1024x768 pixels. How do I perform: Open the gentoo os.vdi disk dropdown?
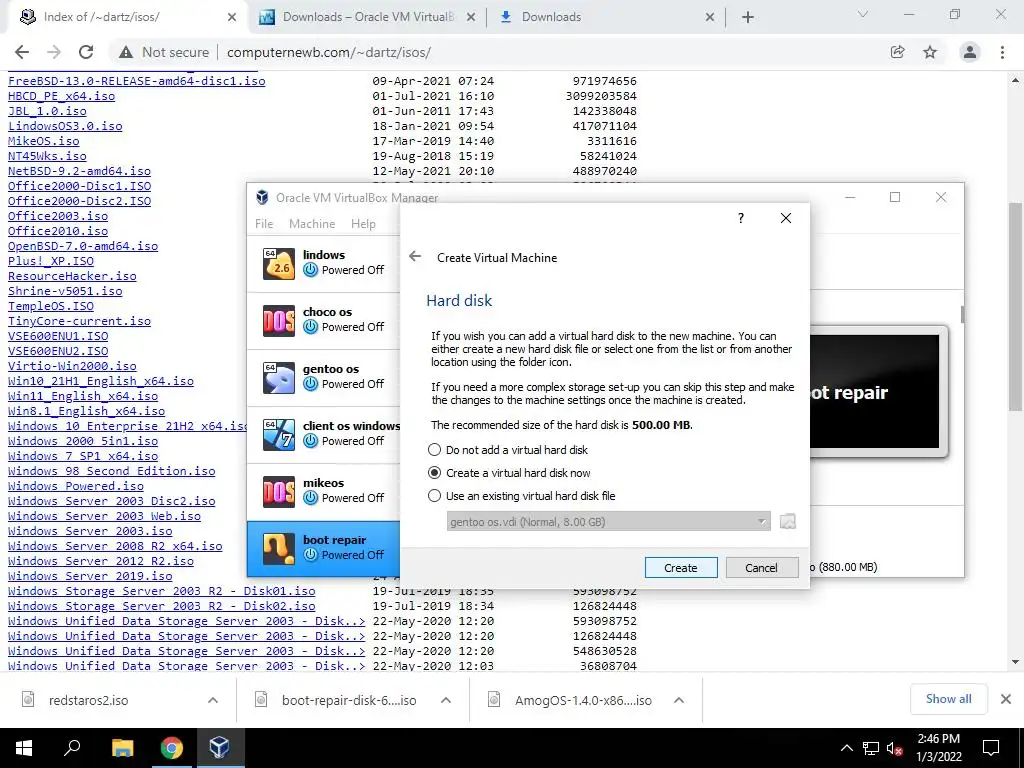click(x=609, y=521)
